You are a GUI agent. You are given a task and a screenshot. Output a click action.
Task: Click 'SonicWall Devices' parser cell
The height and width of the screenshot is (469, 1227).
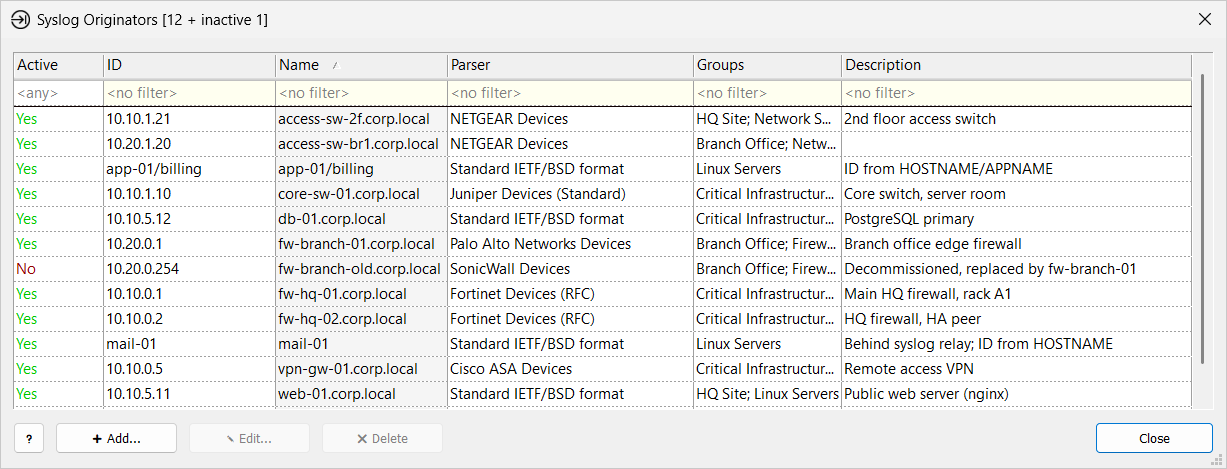pyautogui.click(x=570, y=269)
